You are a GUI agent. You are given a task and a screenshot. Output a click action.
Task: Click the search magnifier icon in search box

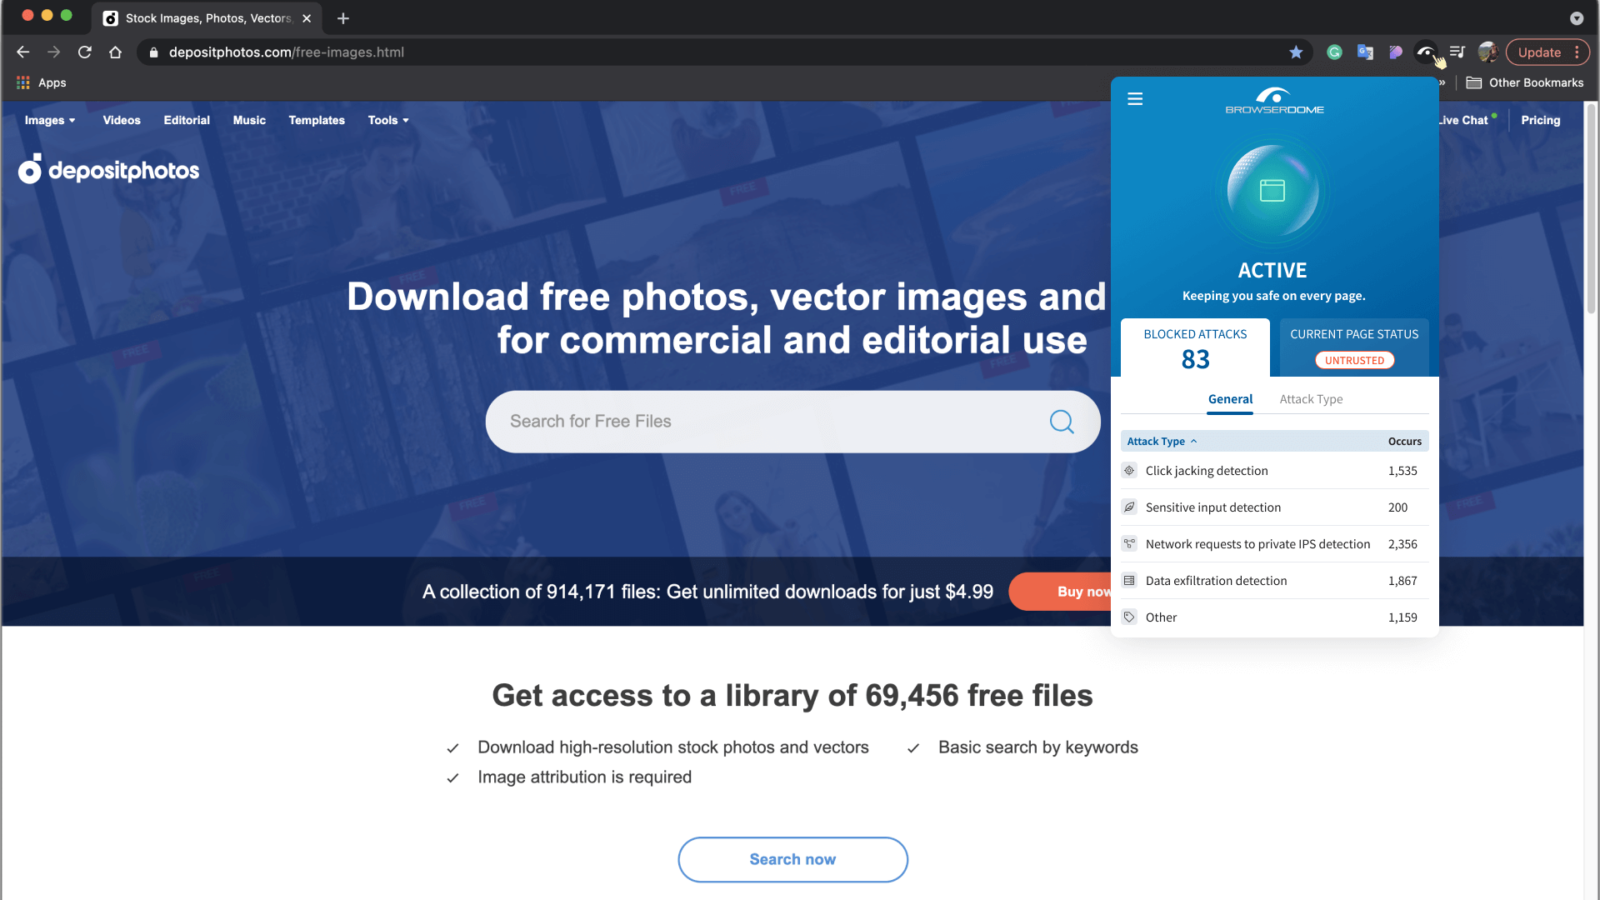point(1062,422)
